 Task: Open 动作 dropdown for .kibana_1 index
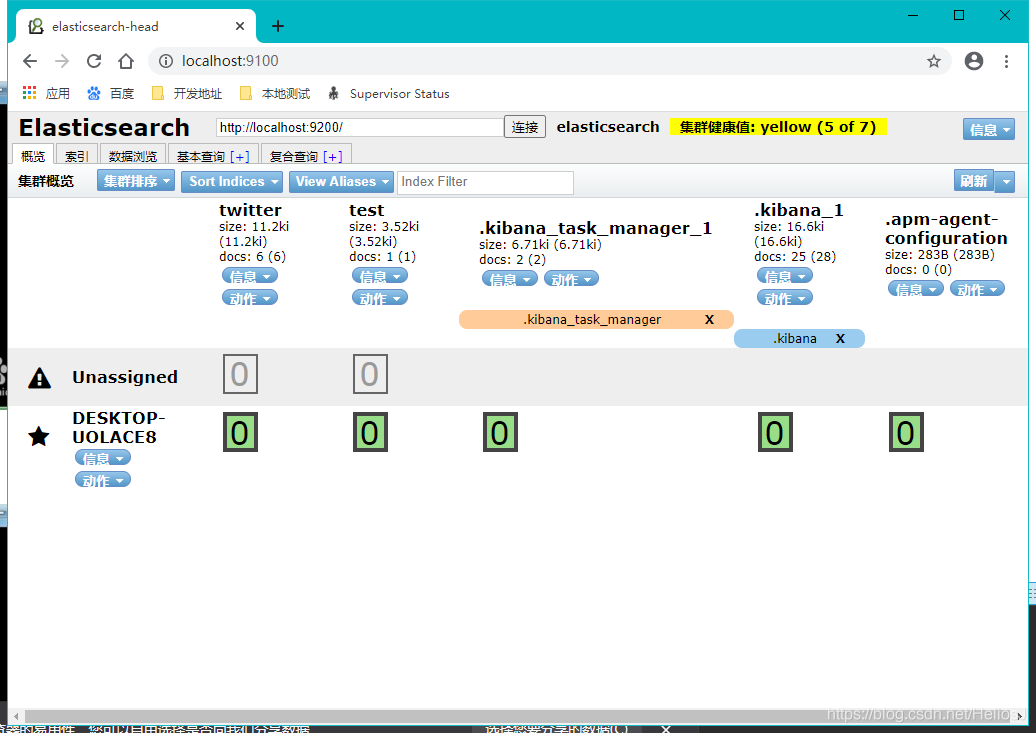click(785, 298)
